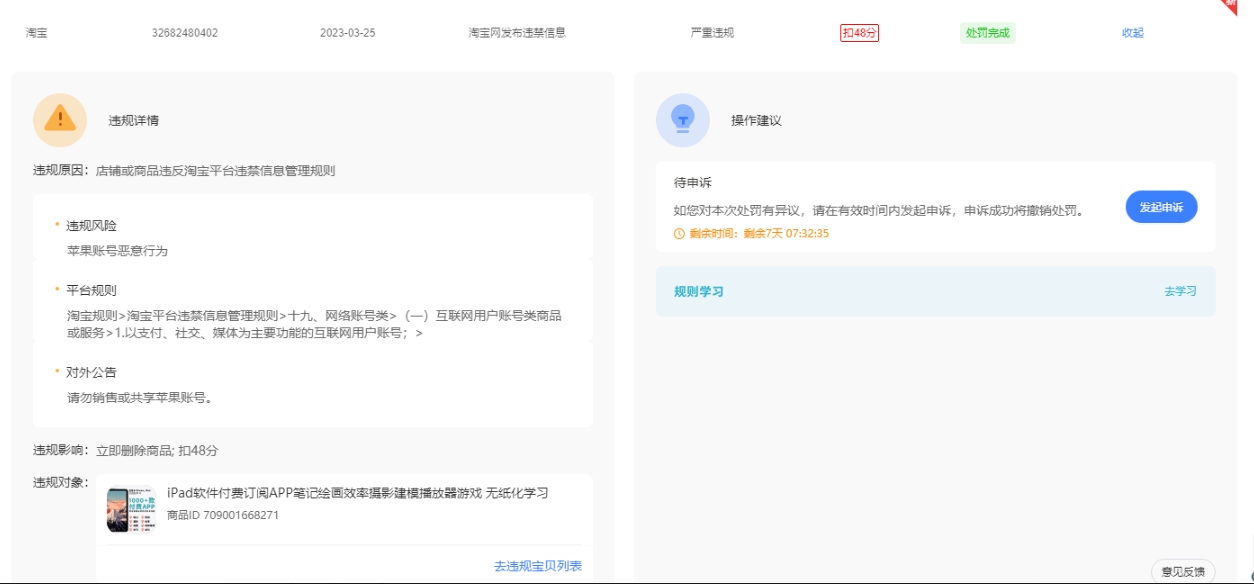Click the 严重违规 severity label

click(x=712, y=33)
